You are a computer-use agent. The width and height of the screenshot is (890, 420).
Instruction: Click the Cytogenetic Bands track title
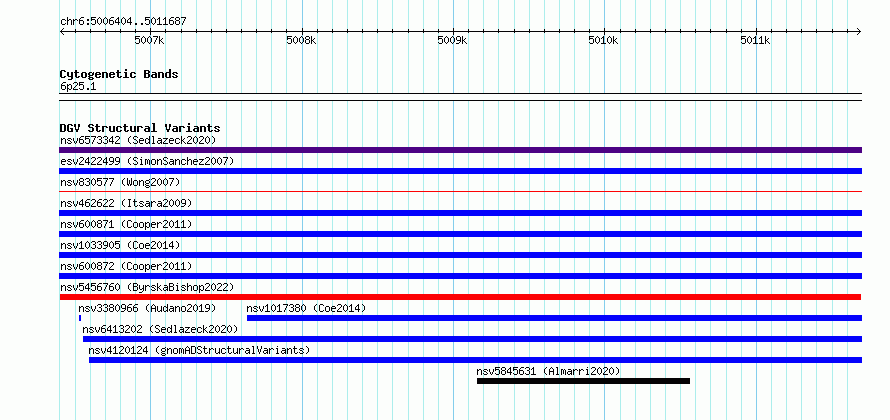click(x=119, y=74)
